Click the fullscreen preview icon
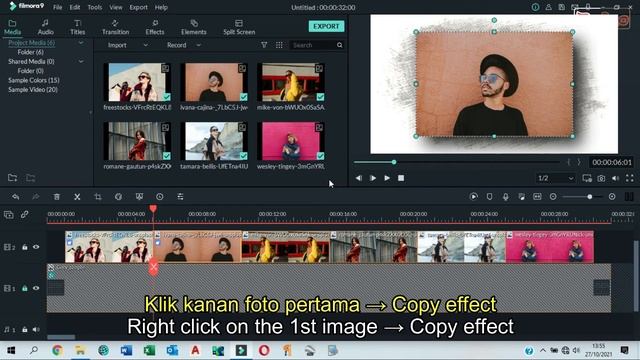Image resolution: width=640 pixels, height=360 pixels. (630, 178)
